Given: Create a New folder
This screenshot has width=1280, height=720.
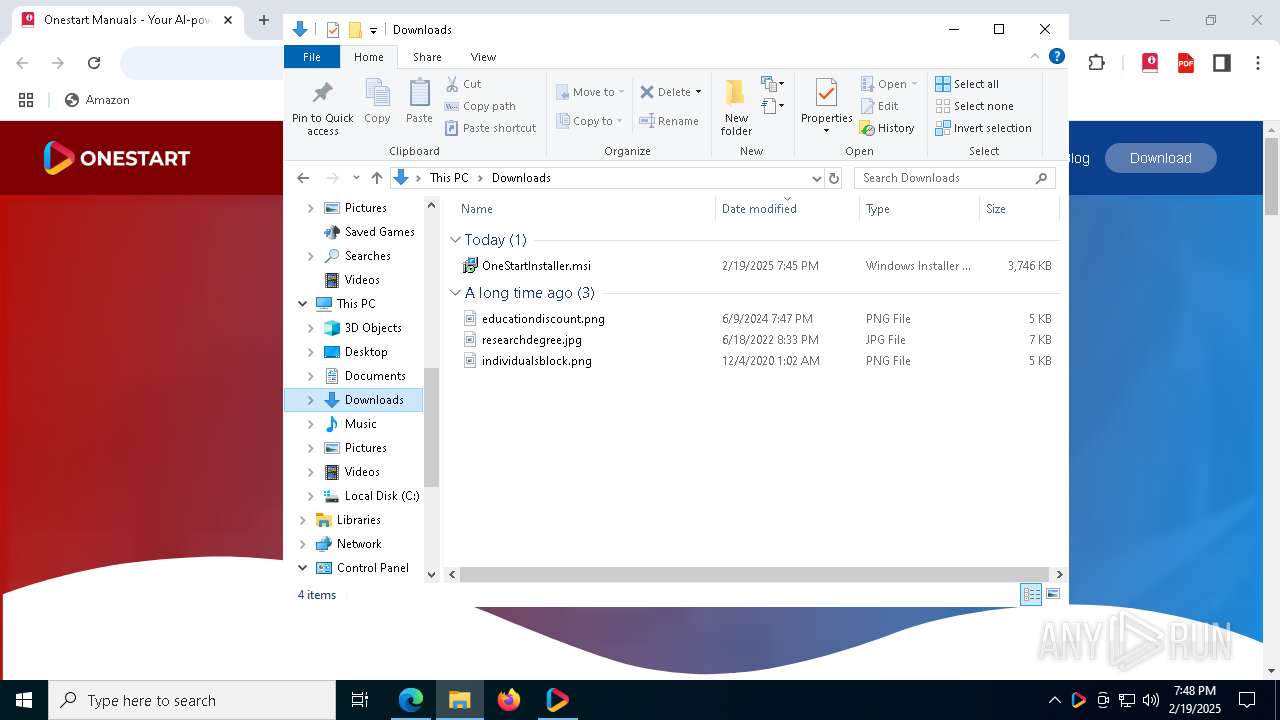Looking at the screenshot, I should click(x=736, y=107).
